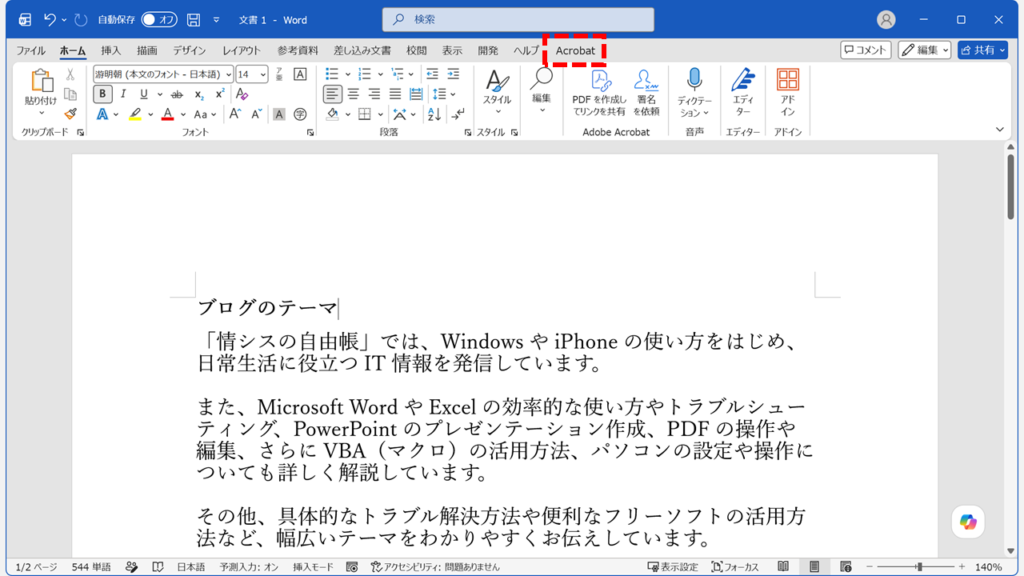This screenshot has width=1024, height=576.
Task: Open the 挿入 tab
Action: tap(111, 50)
